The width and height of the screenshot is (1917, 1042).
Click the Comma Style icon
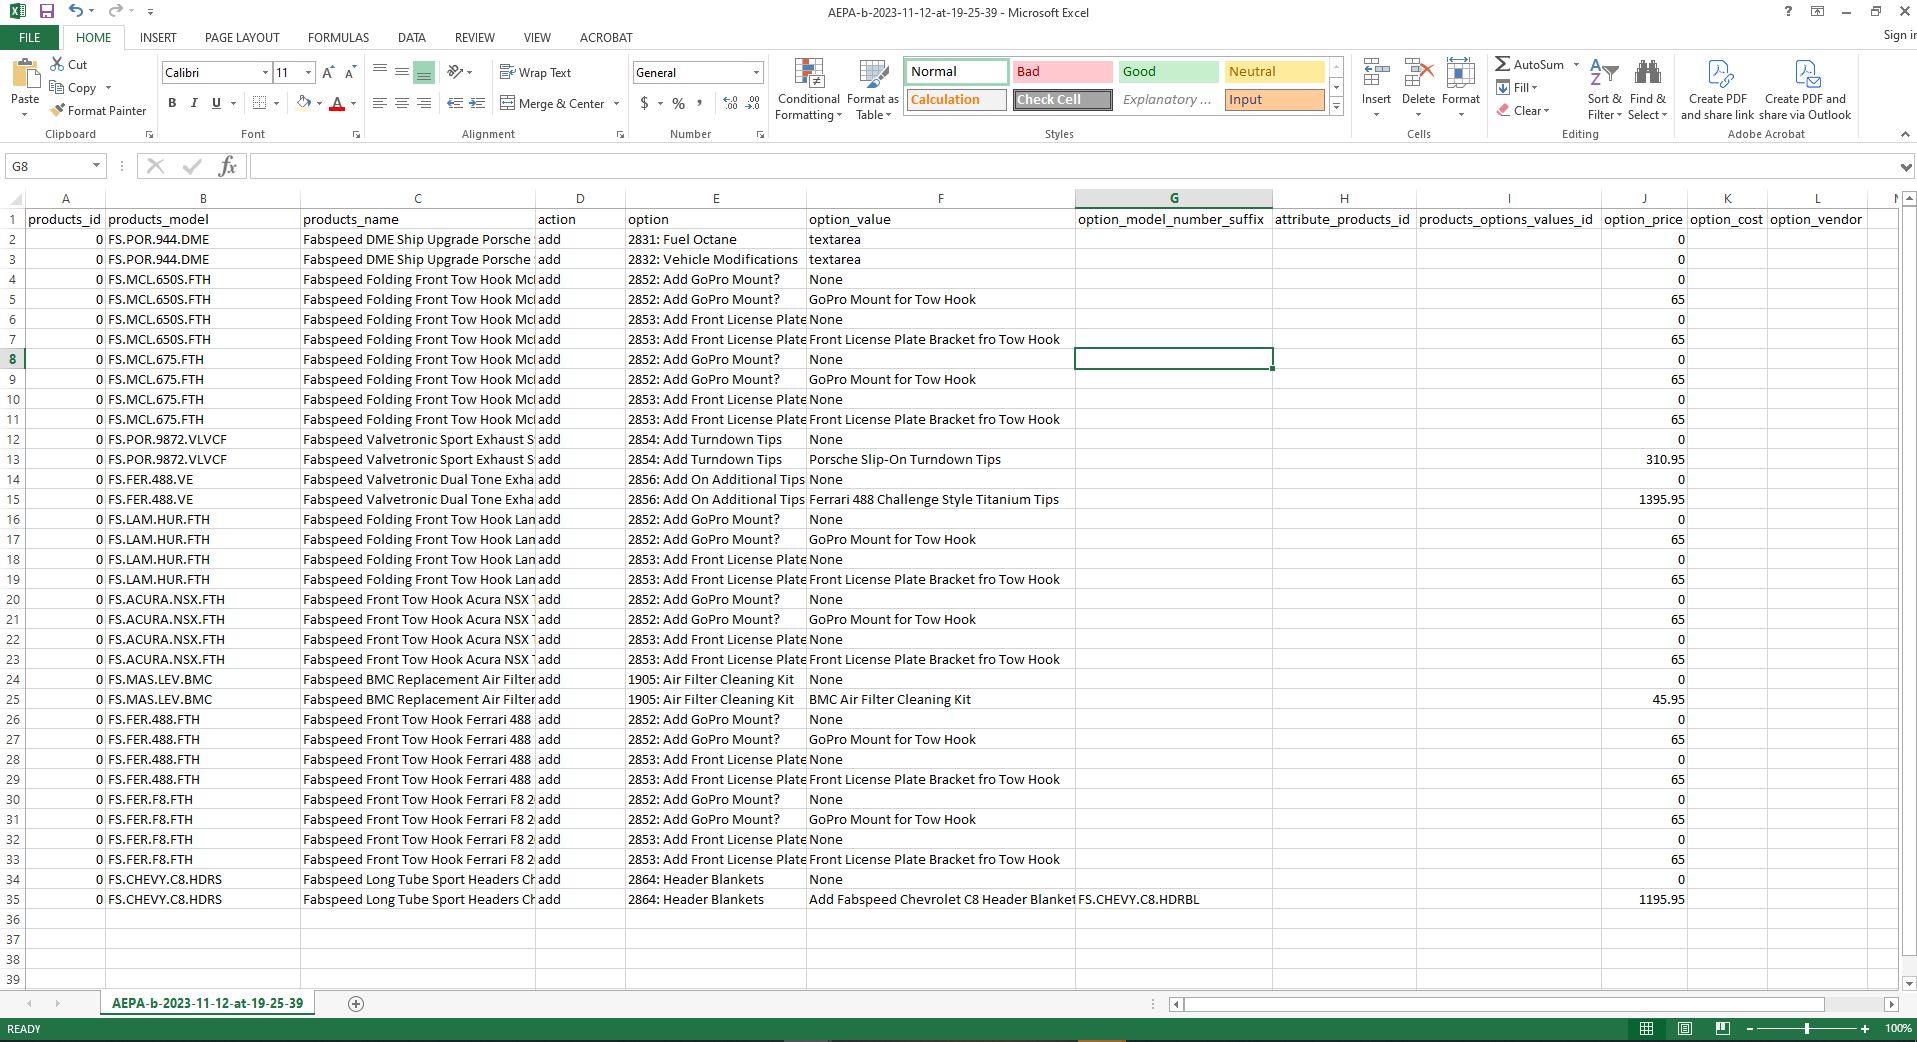click(x=699, y=103)
